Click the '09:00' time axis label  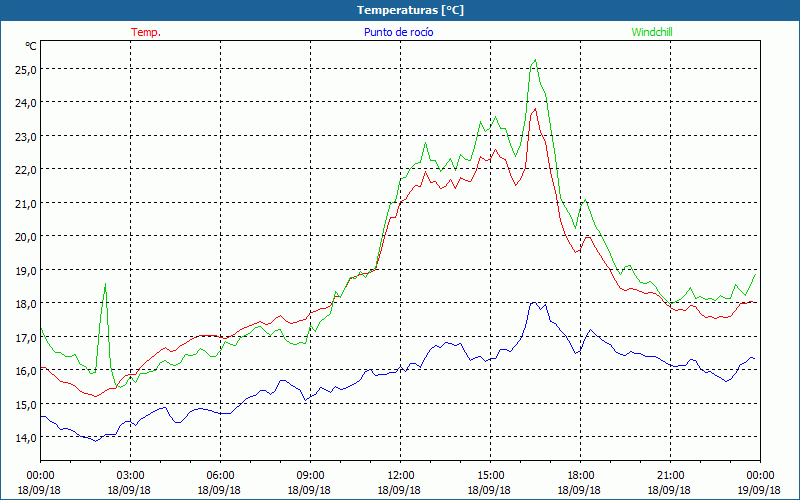pyautogui.click(x=310, y=476)
